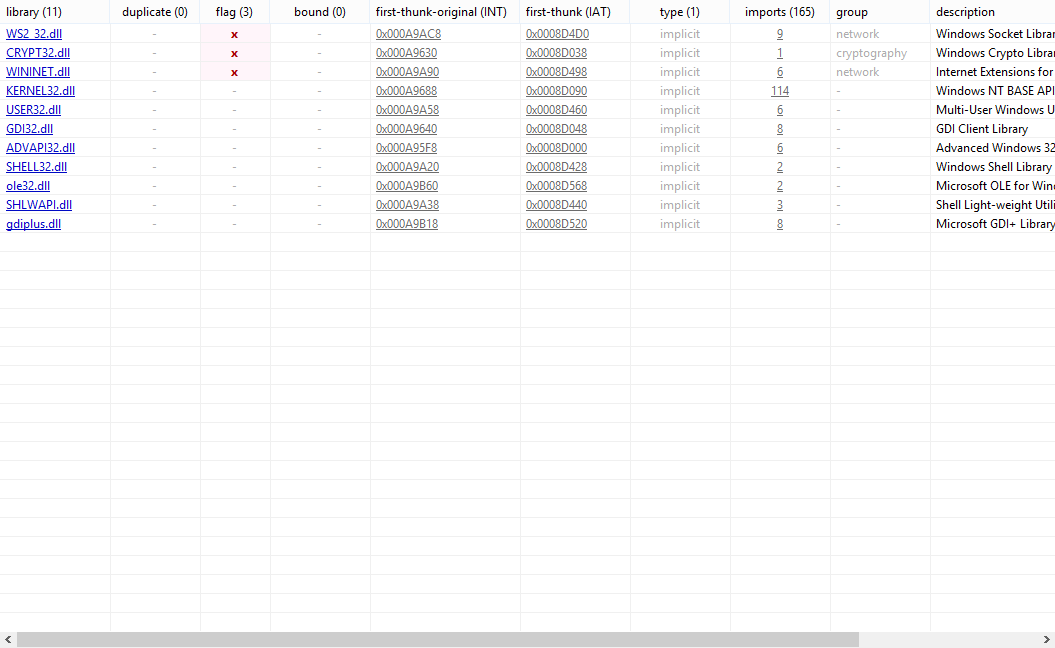Screen dimensions: 1055x648
Task: Sort by the flag (3) column header
Action: click(234, 12)
